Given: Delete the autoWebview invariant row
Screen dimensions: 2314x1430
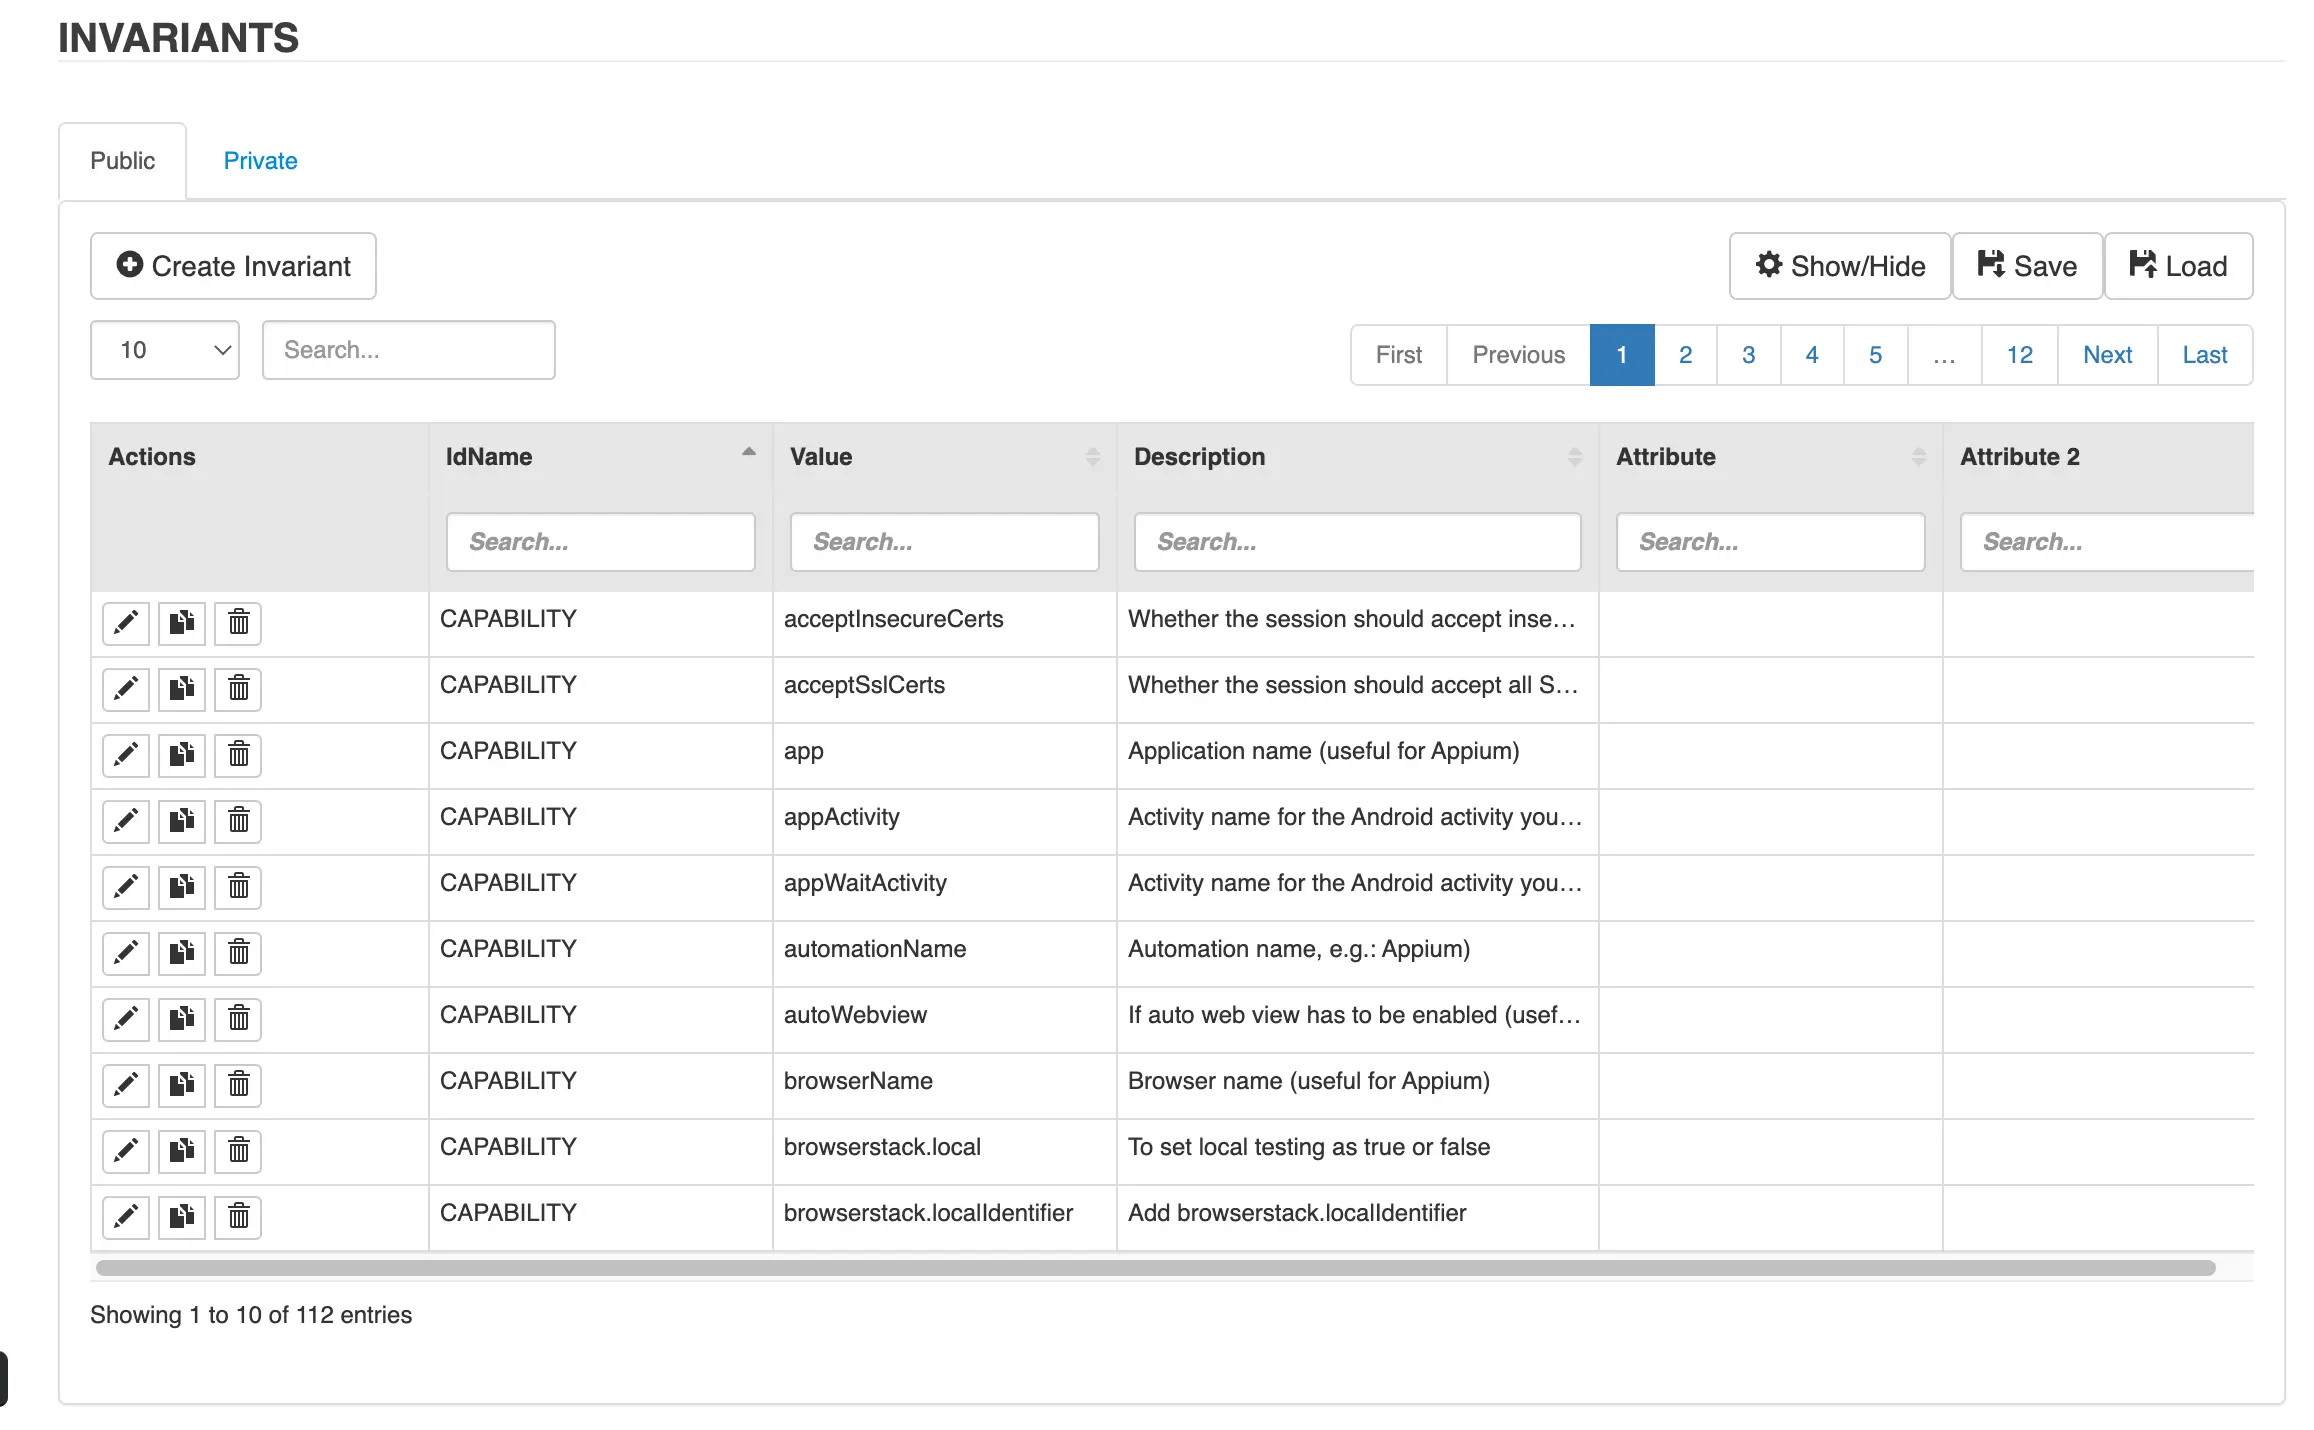Looking at the screenshot, I should click(238, 1019).
